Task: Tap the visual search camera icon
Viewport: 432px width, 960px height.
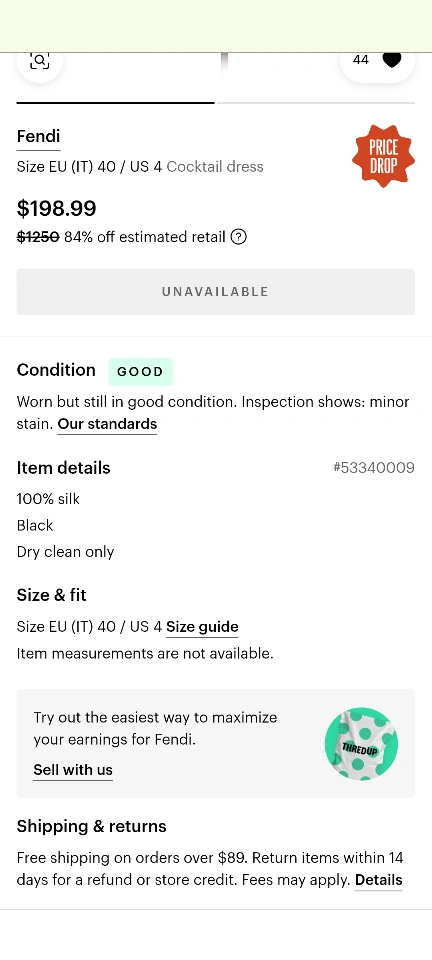Action: coord(40,61)
